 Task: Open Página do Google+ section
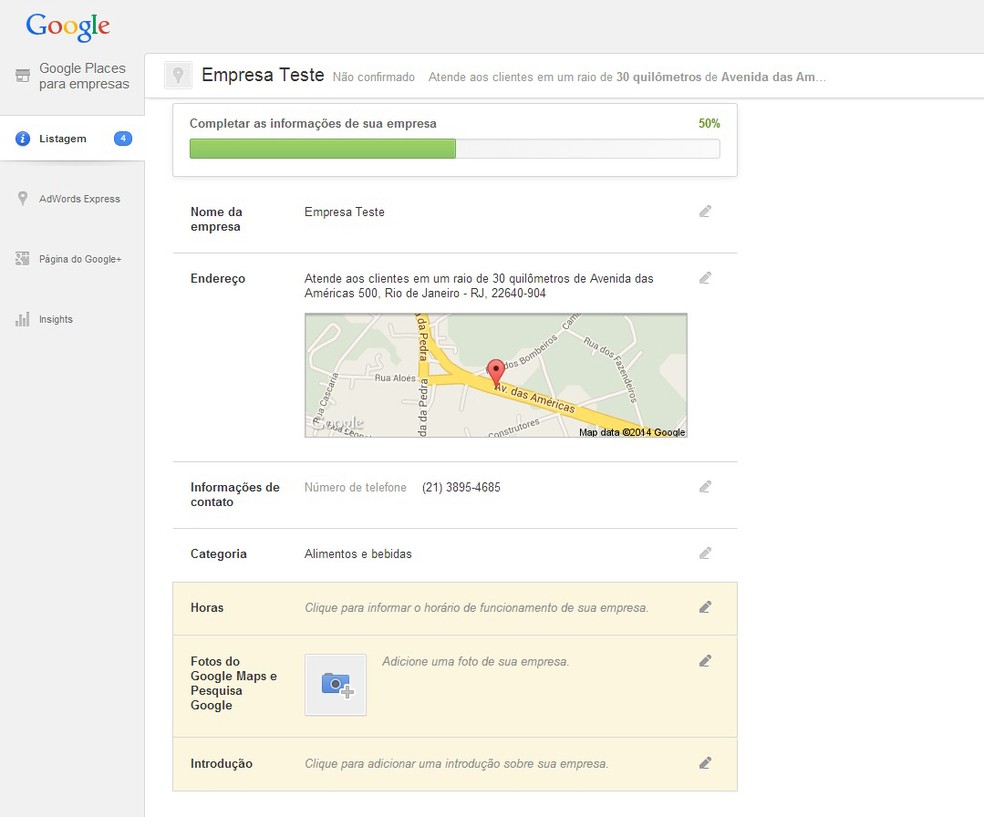point(80,259)
